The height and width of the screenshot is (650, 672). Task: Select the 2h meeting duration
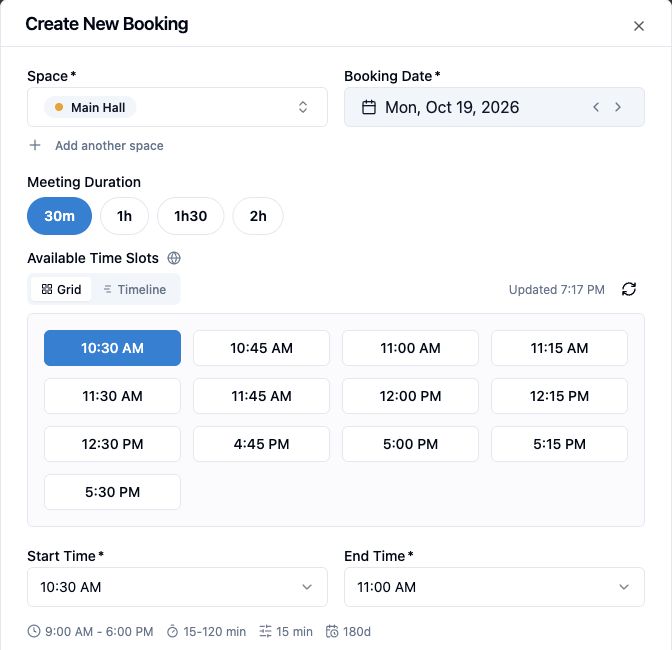(258, 216)
